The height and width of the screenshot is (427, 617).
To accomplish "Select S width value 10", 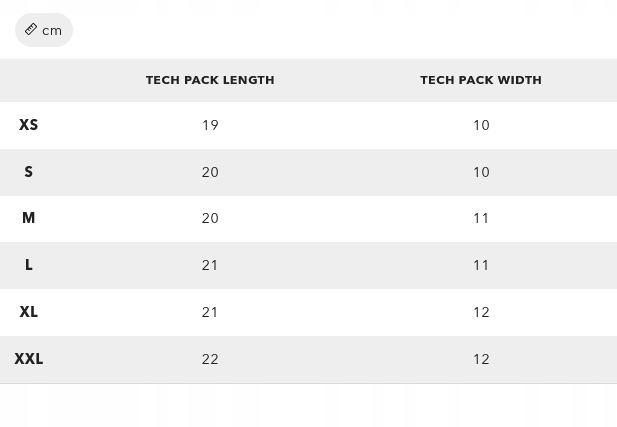I will tap(481, 172).
